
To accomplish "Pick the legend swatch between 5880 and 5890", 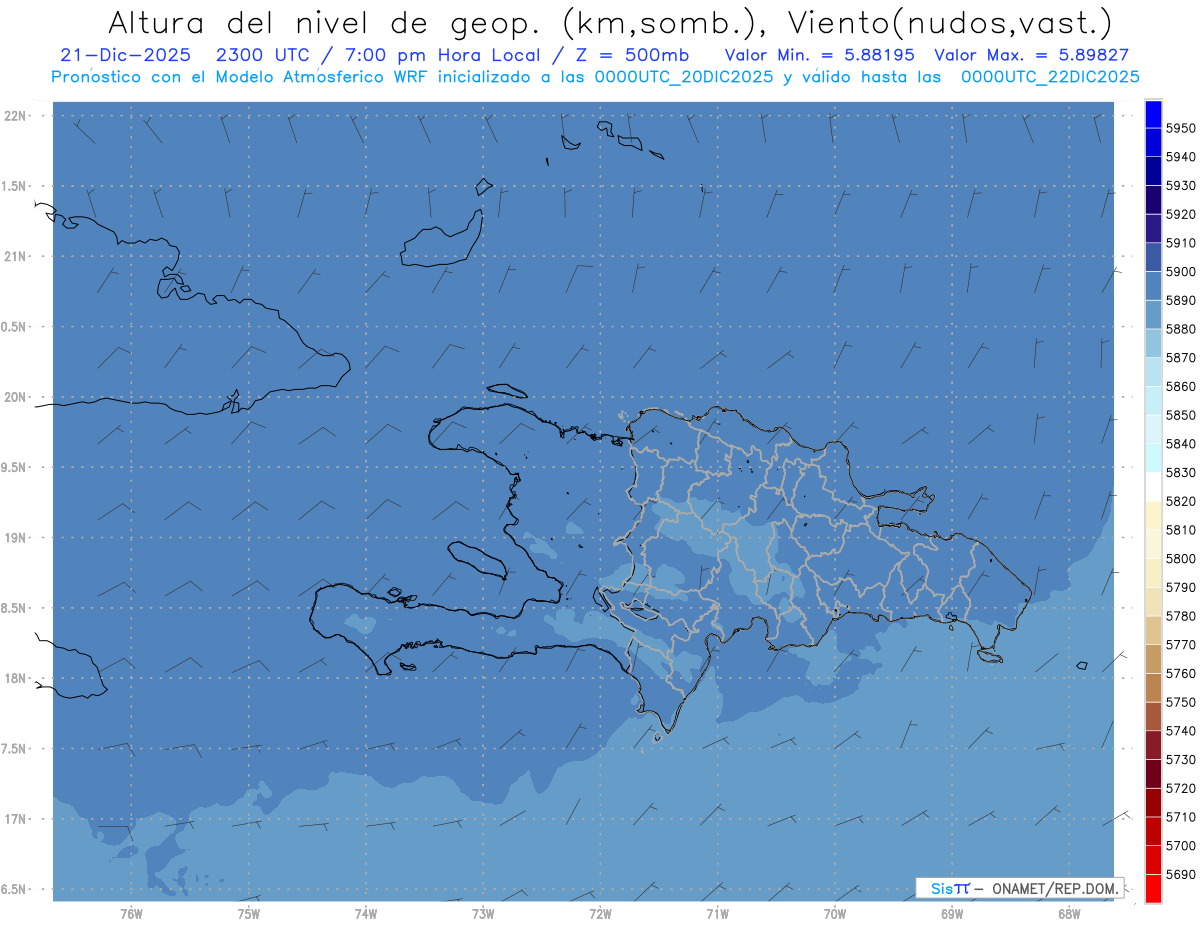I will 1153,315.
